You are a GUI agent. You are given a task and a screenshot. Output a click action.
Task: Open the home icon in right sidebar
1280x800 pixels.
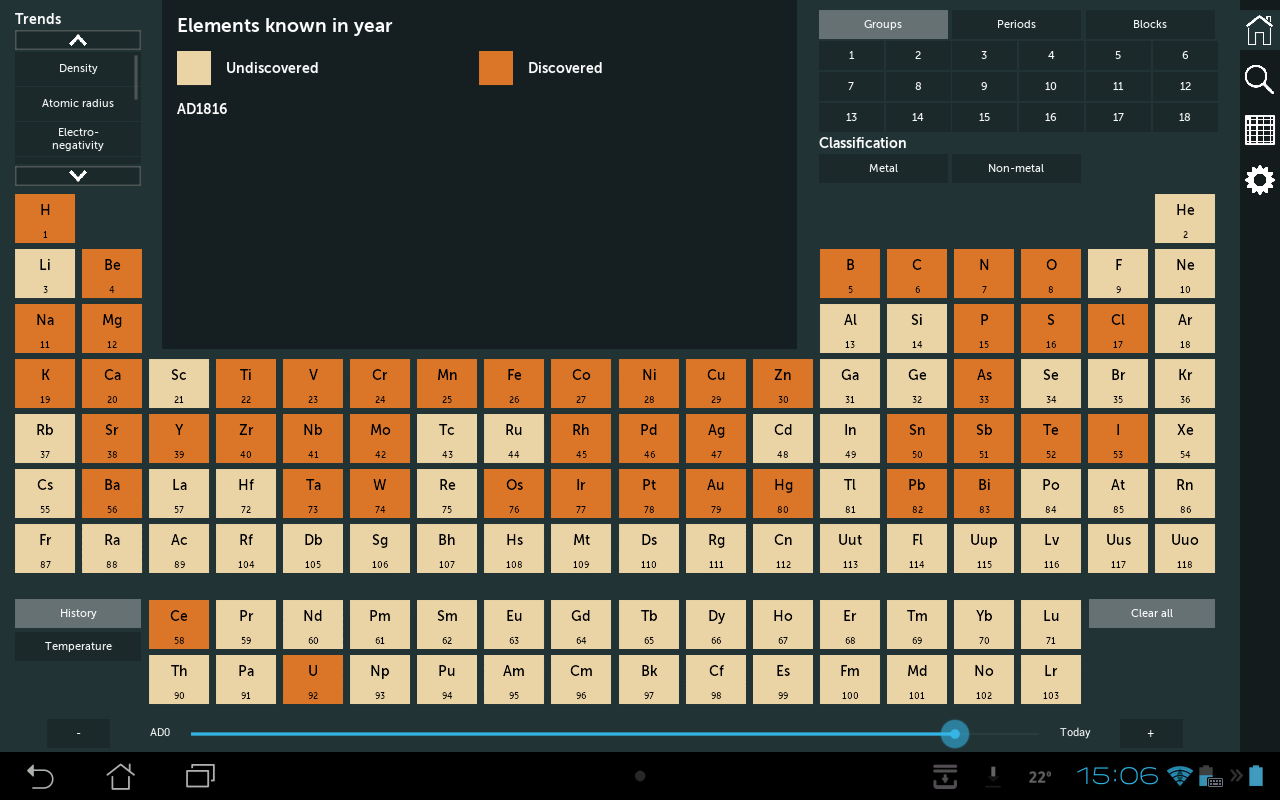[x=1259, y=29]
